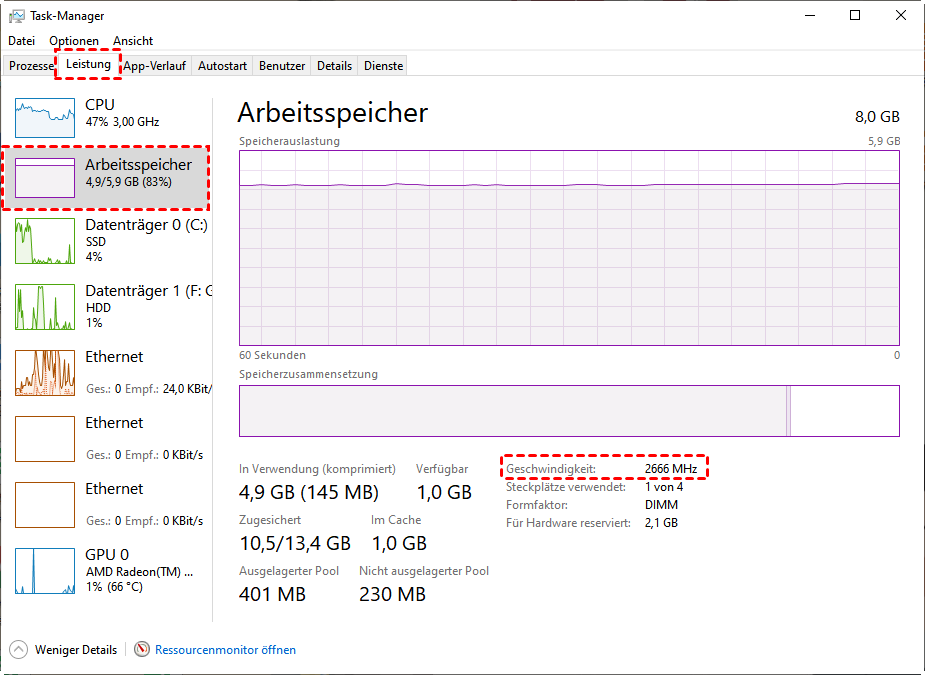Screen dimensions: 925x675
Task: Open the Ressourcenmonitor öffnen link
Action: click(x=225, y=650)
